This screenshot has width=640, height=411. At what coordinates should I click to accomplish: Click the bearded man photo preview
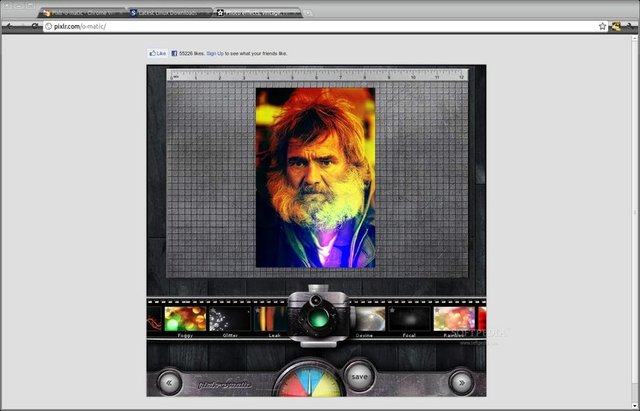coord(315,177)
